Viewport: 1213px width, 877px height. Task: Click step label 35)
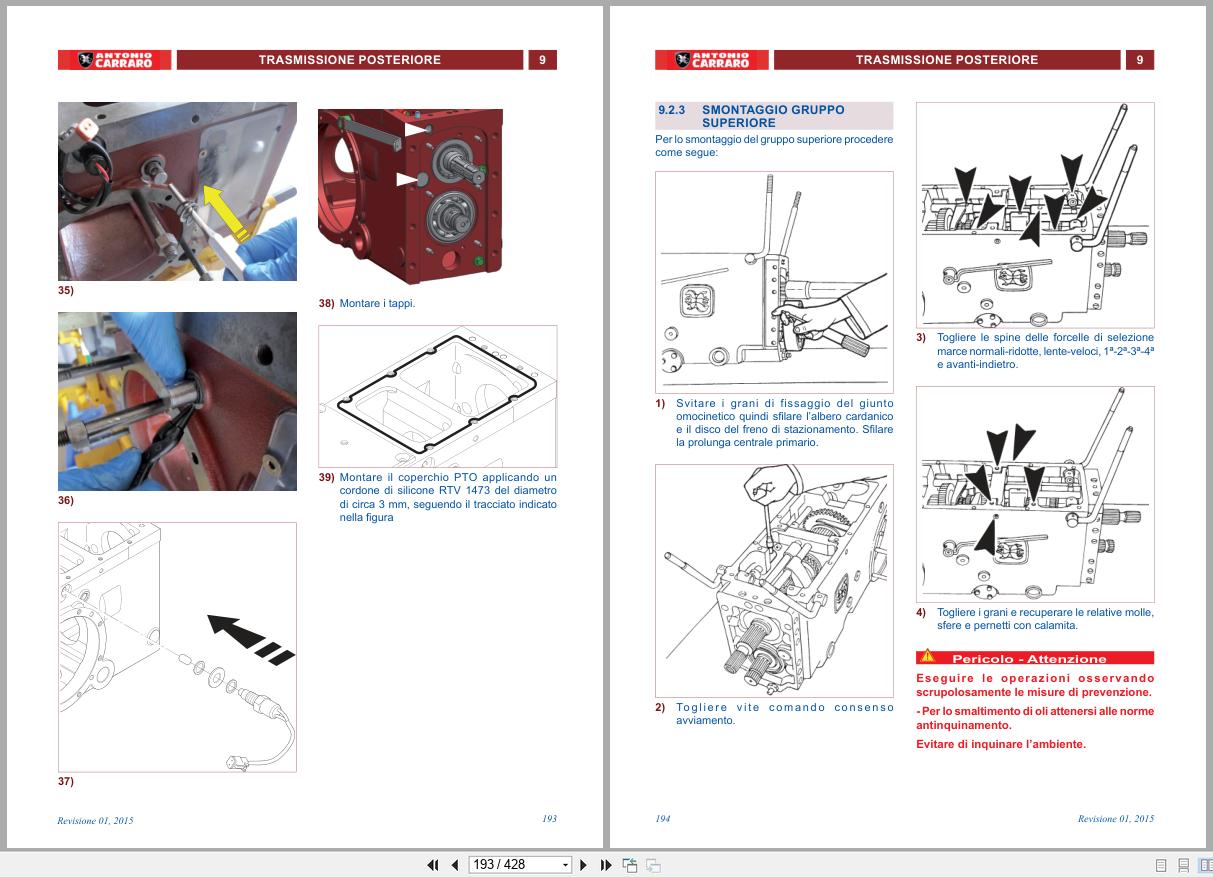click(66, 290)
